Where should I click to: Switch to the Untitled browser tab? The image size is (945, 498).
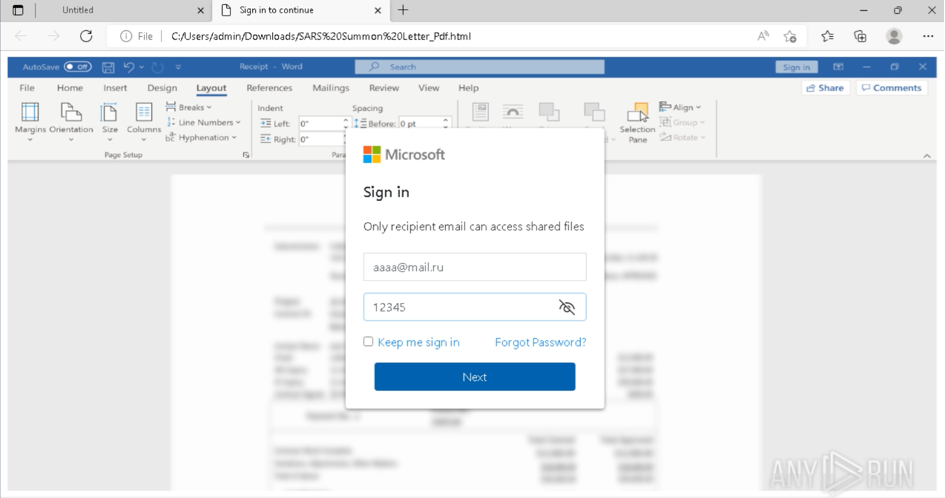(78, 10)
